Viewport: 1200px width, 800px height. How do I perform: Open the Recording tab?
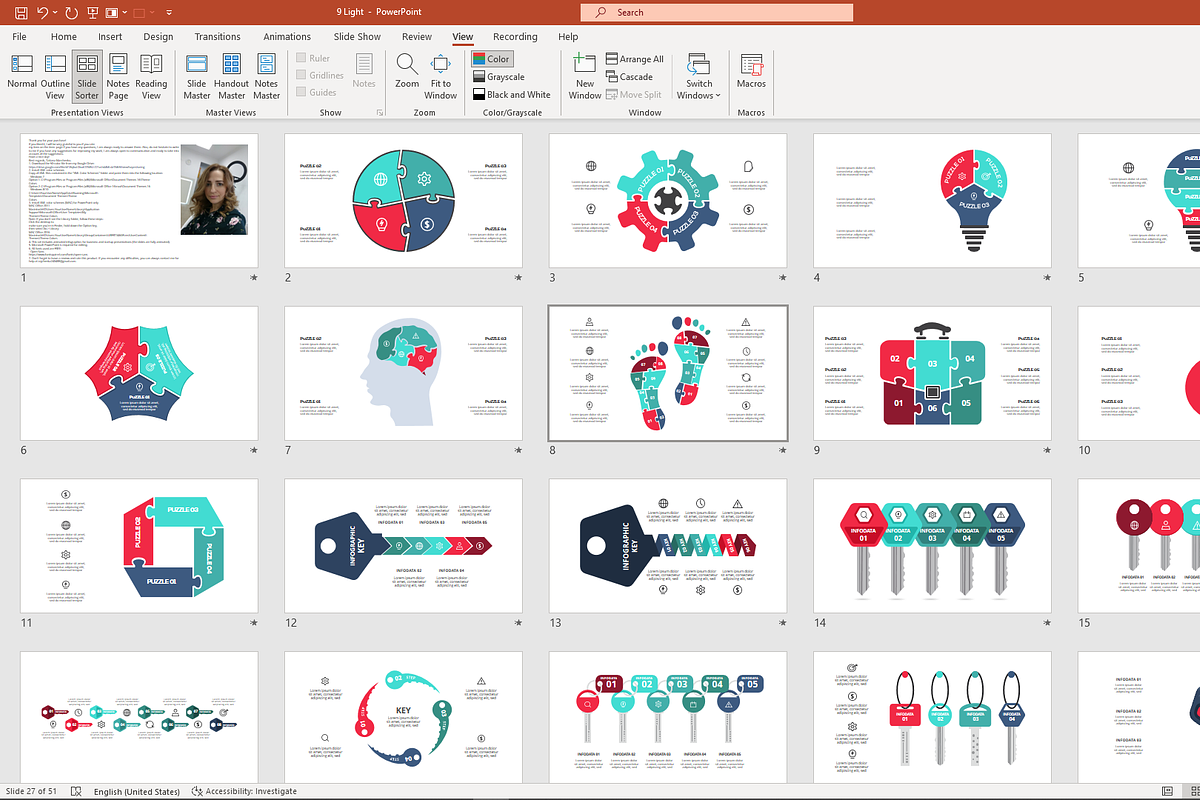coord(515,37)
